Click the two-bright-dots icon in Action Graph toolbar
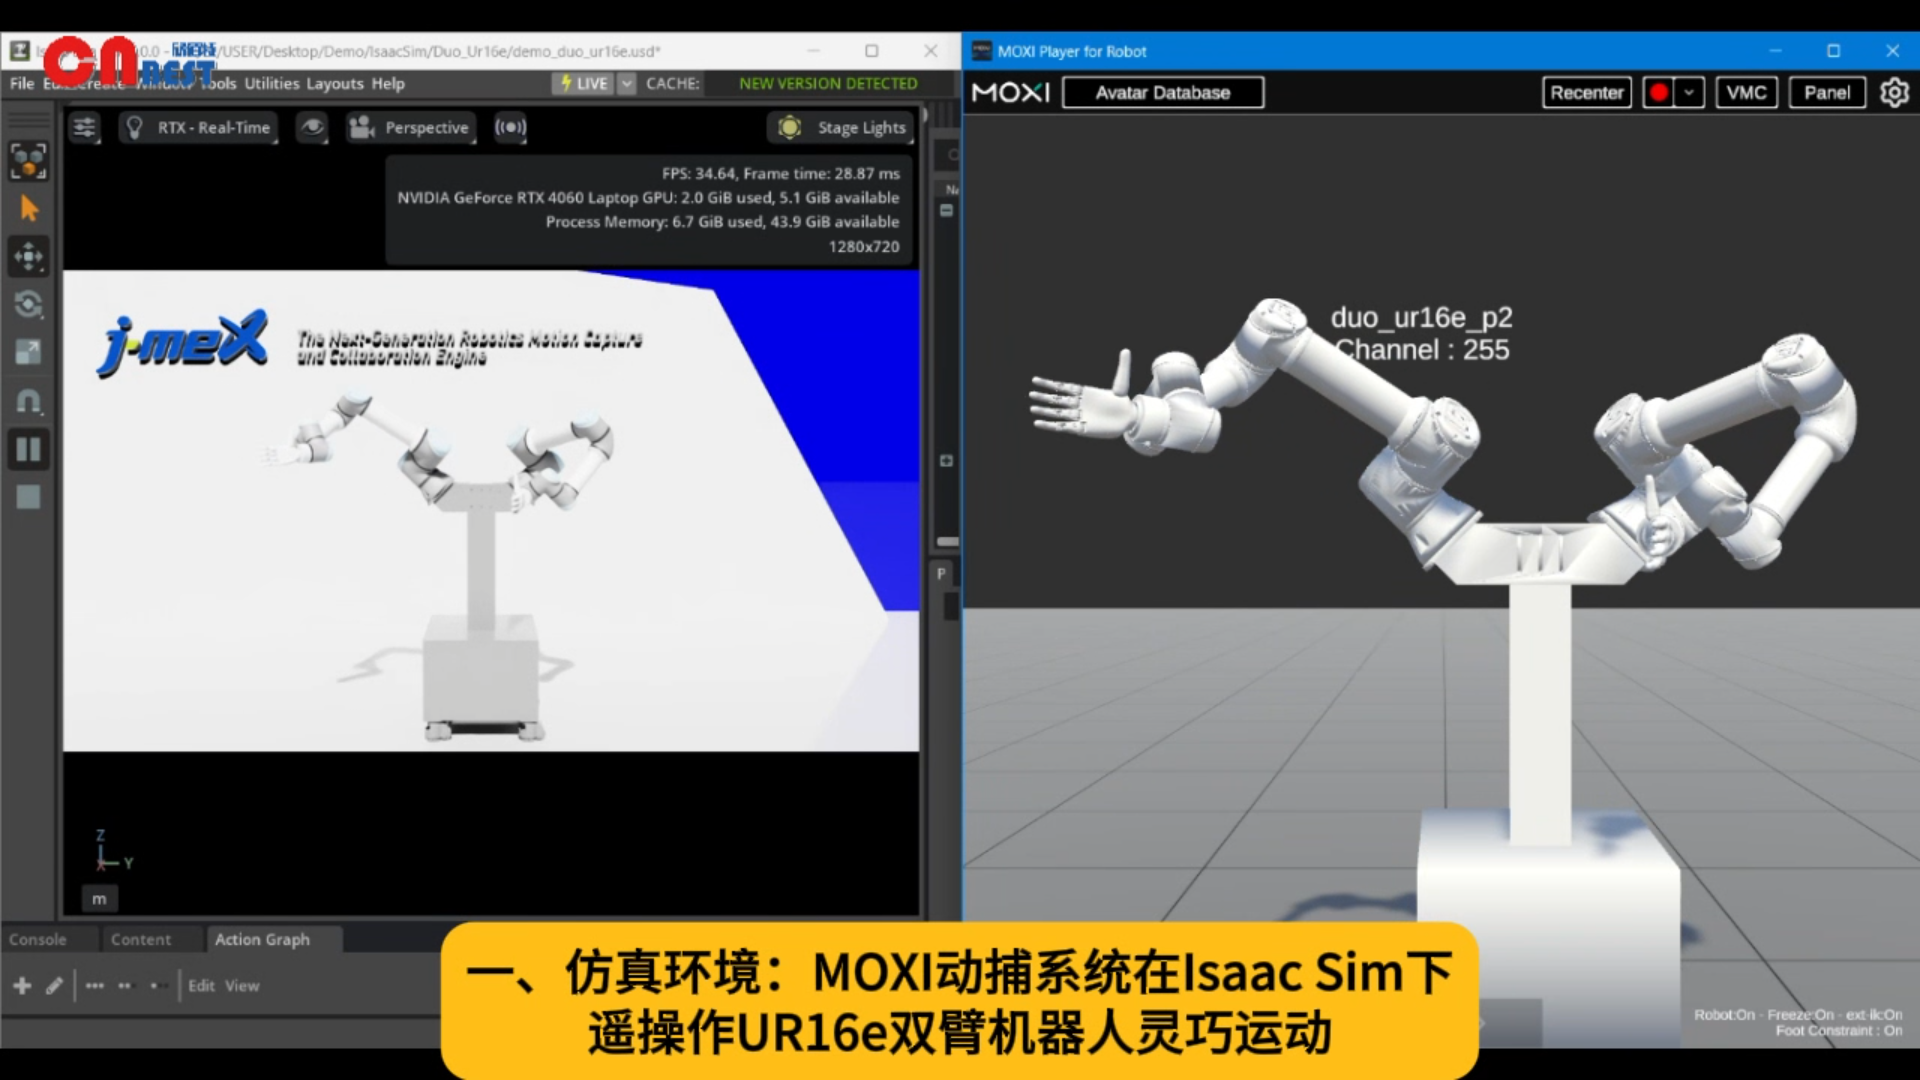Image resolution: width=1920 pixels, height=1080 pixels. pos(125,986)
